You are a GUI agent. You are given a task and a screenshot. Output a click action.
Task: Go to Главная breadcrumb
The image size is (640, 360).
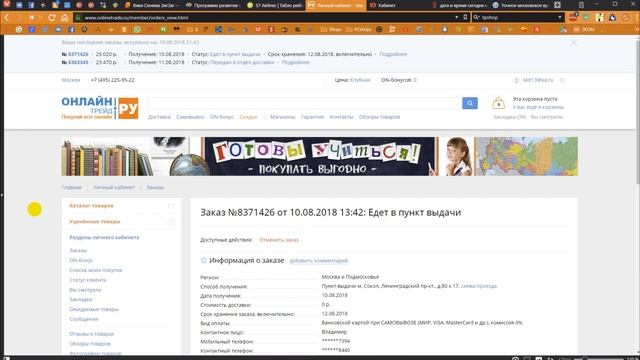pyautogui.click(x=71, y=187)
